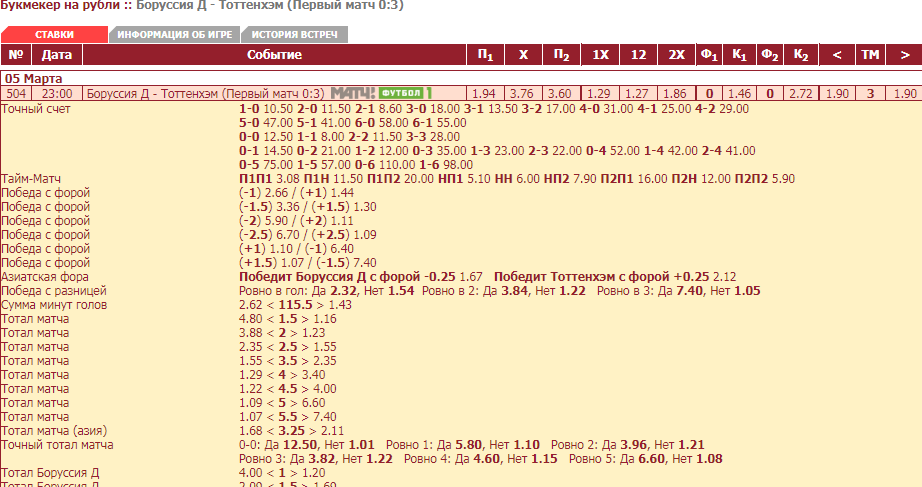
Task: Select match total under 2.5 at 2.35
Action: point(250,347)
